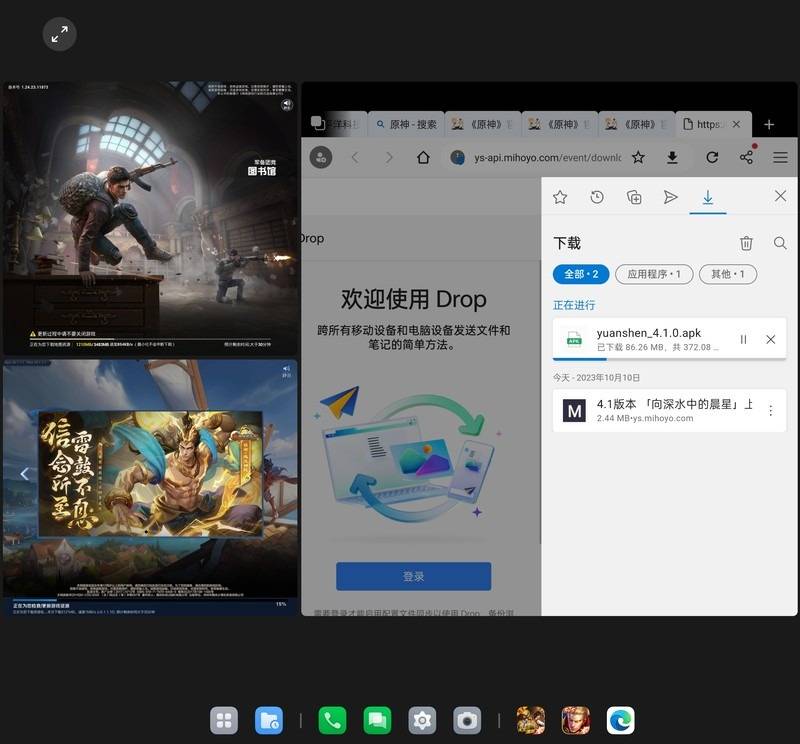The image size is (800, 744).
Task: Open a new browser tab
Action: [769, 125]
